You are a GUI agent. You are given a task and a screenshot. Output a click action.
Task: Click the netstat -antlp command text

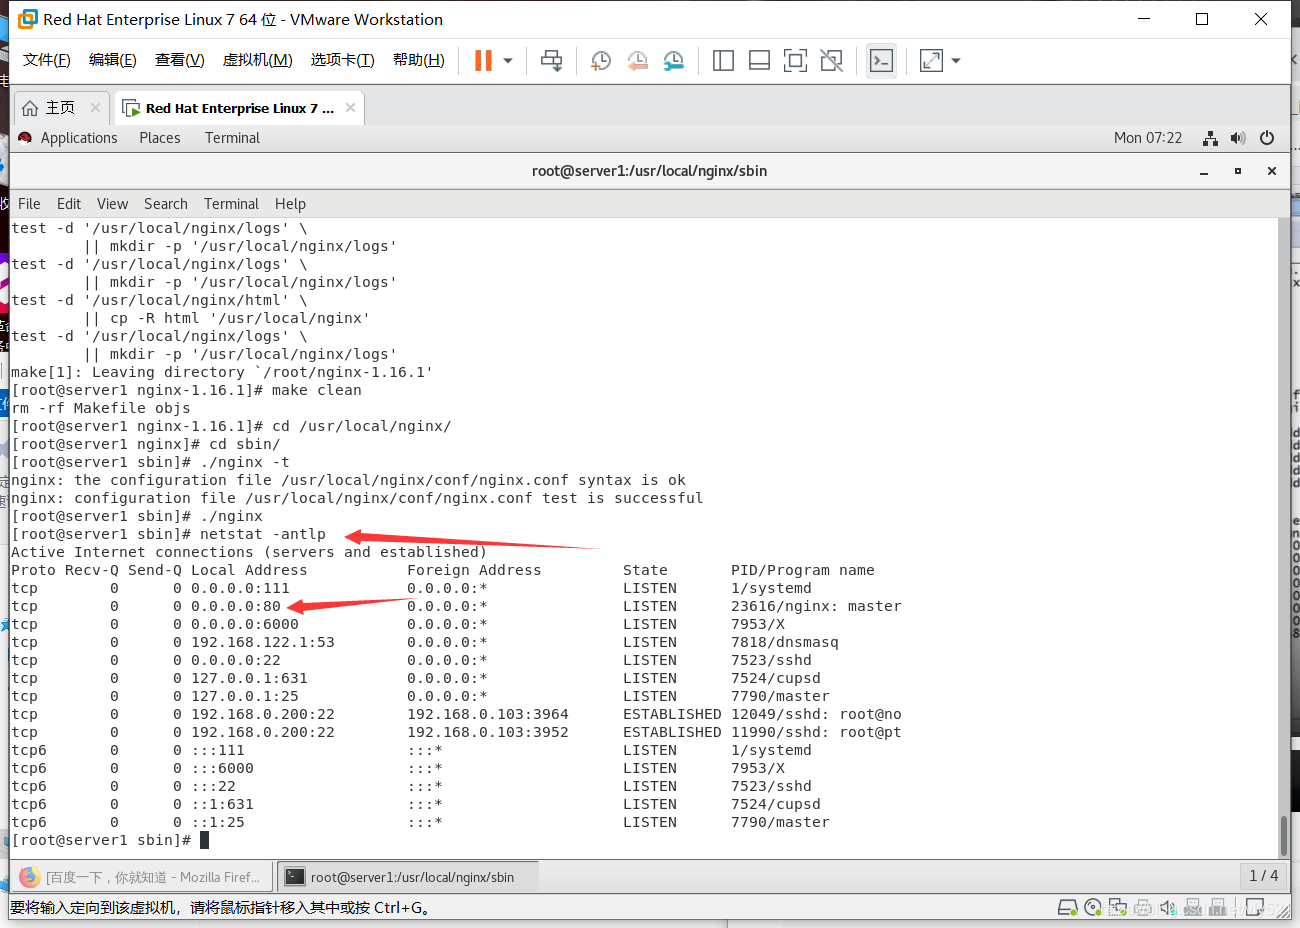click(x=263, y=534)
